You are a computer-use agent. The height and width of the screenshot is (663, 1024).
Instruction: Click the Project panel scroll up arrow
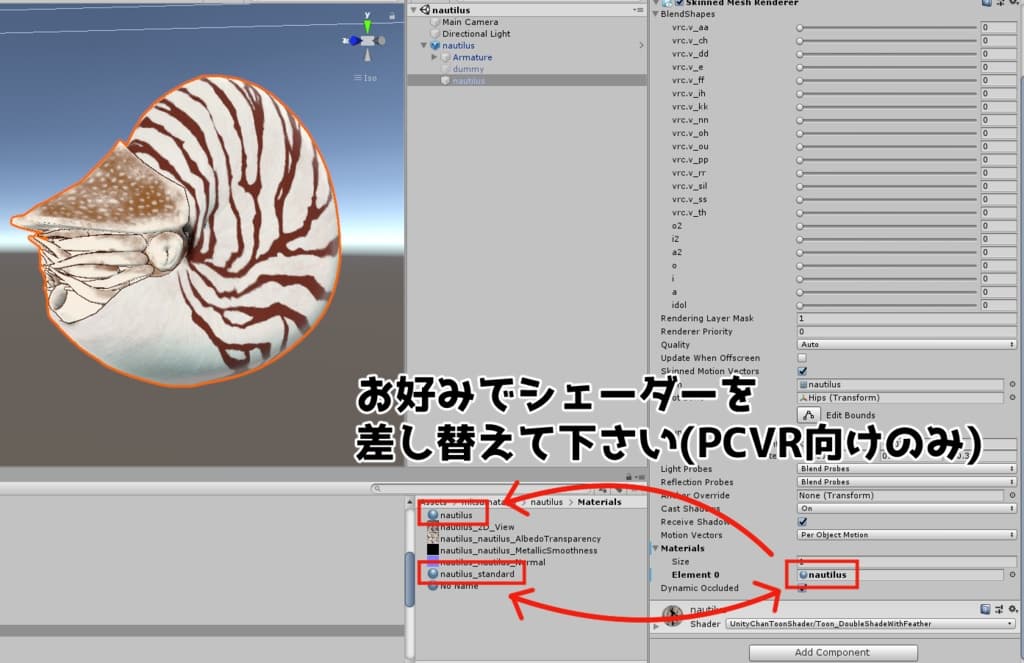410,502
